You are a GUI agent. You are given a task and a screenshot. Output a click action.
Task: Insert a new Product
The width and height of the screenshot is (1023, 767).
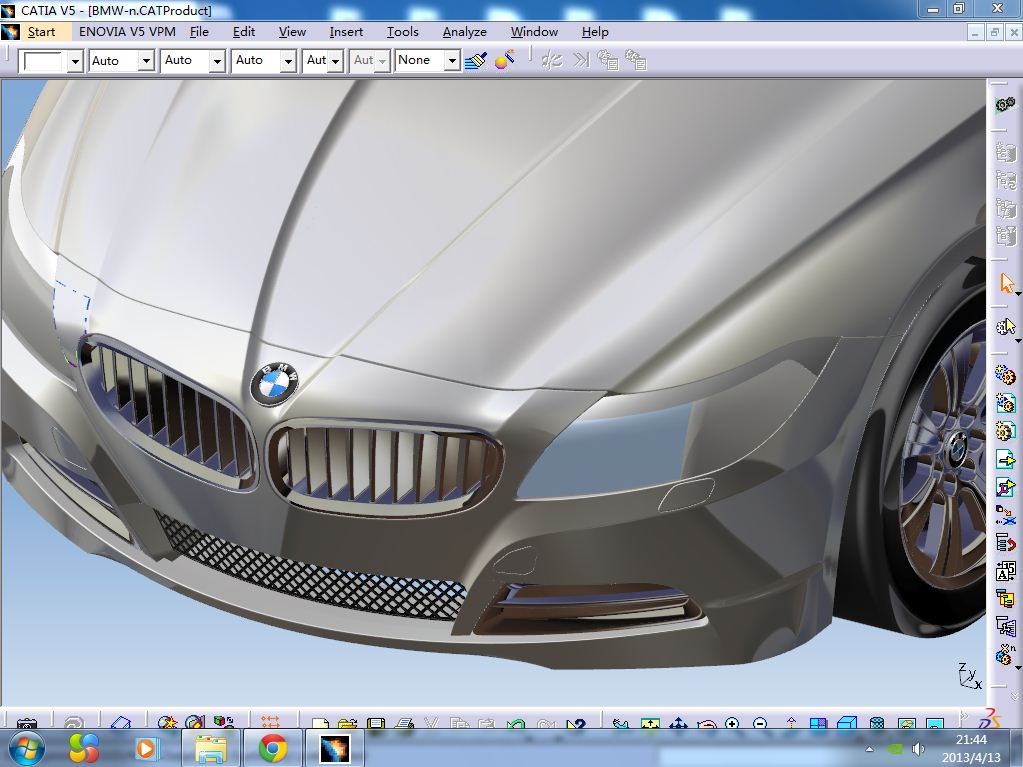pos(1005,403)
